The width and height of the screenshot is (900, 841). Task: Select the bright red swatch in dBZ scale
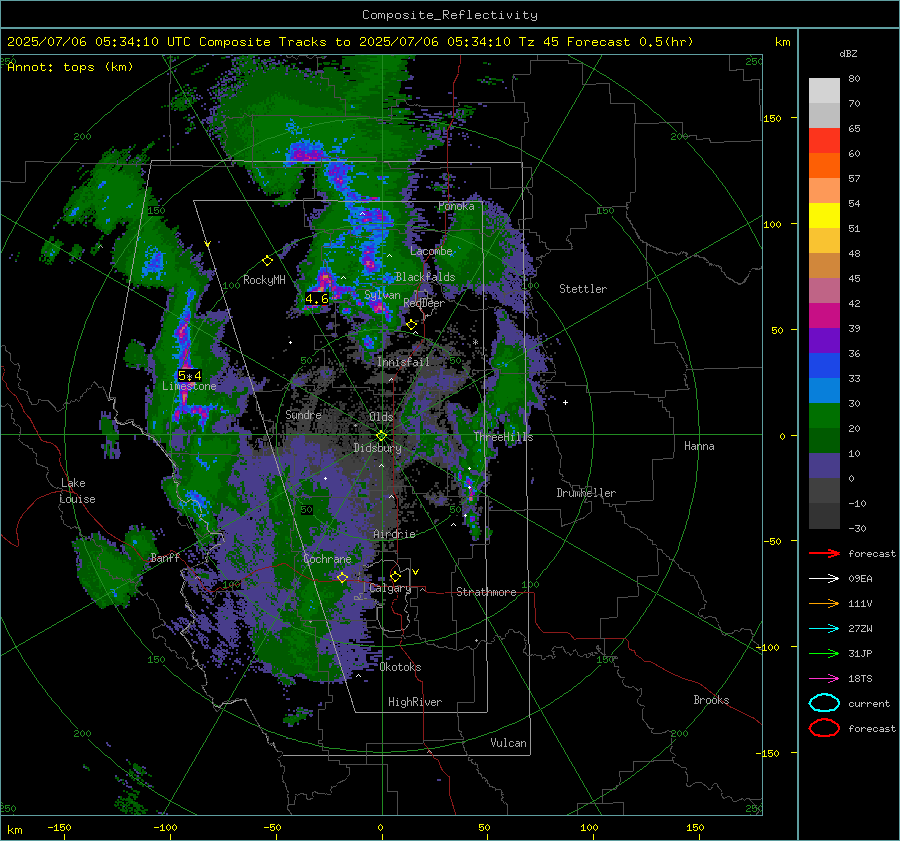(x=824, y=141)
